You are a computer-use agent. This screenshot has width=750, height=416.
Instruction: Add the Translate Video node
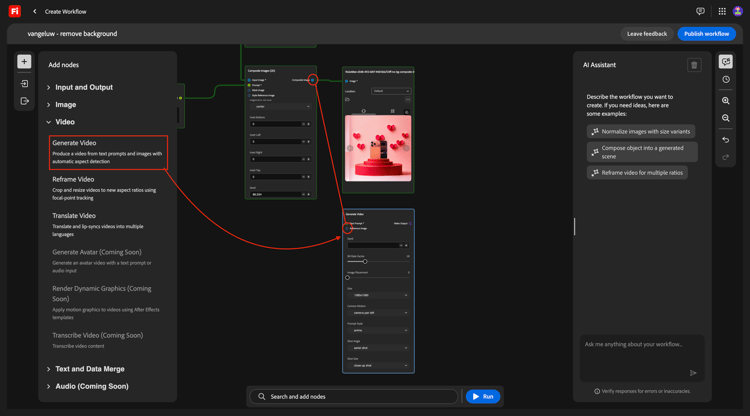tap(108, 225)
